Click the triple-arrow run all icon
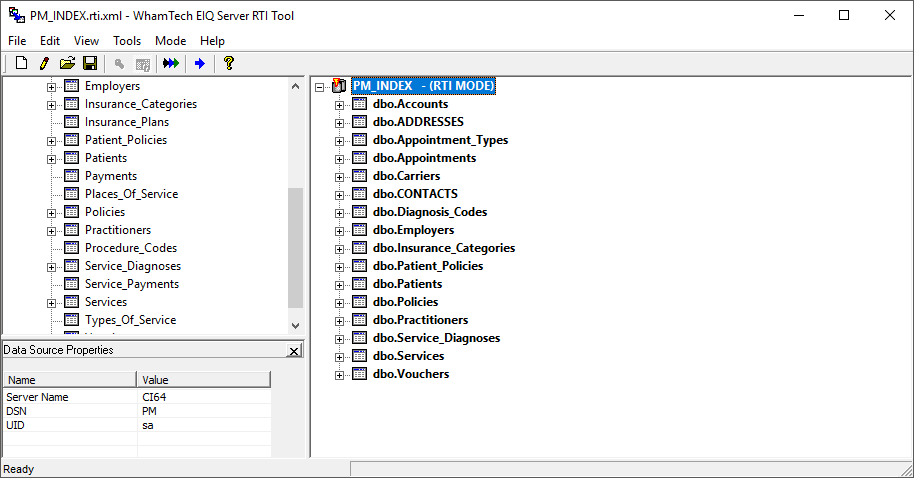The height and width of the screenshot is (478, 914). (171, 63)
